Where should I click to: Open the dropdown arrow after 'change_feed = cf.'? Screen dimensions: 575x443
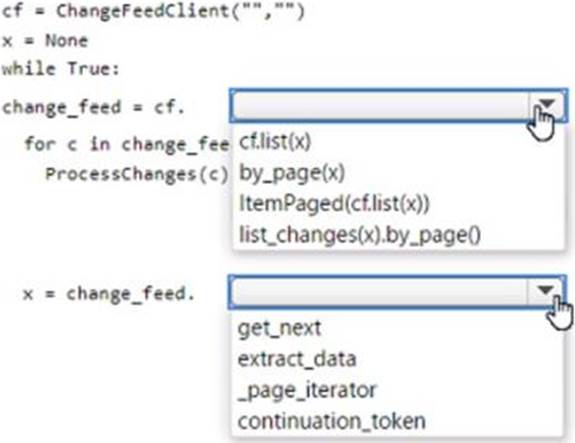click(x=547, y=106)
